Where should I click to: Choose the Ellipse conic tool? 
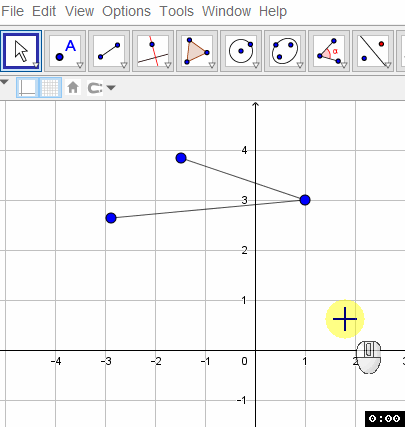pos(285,51)
